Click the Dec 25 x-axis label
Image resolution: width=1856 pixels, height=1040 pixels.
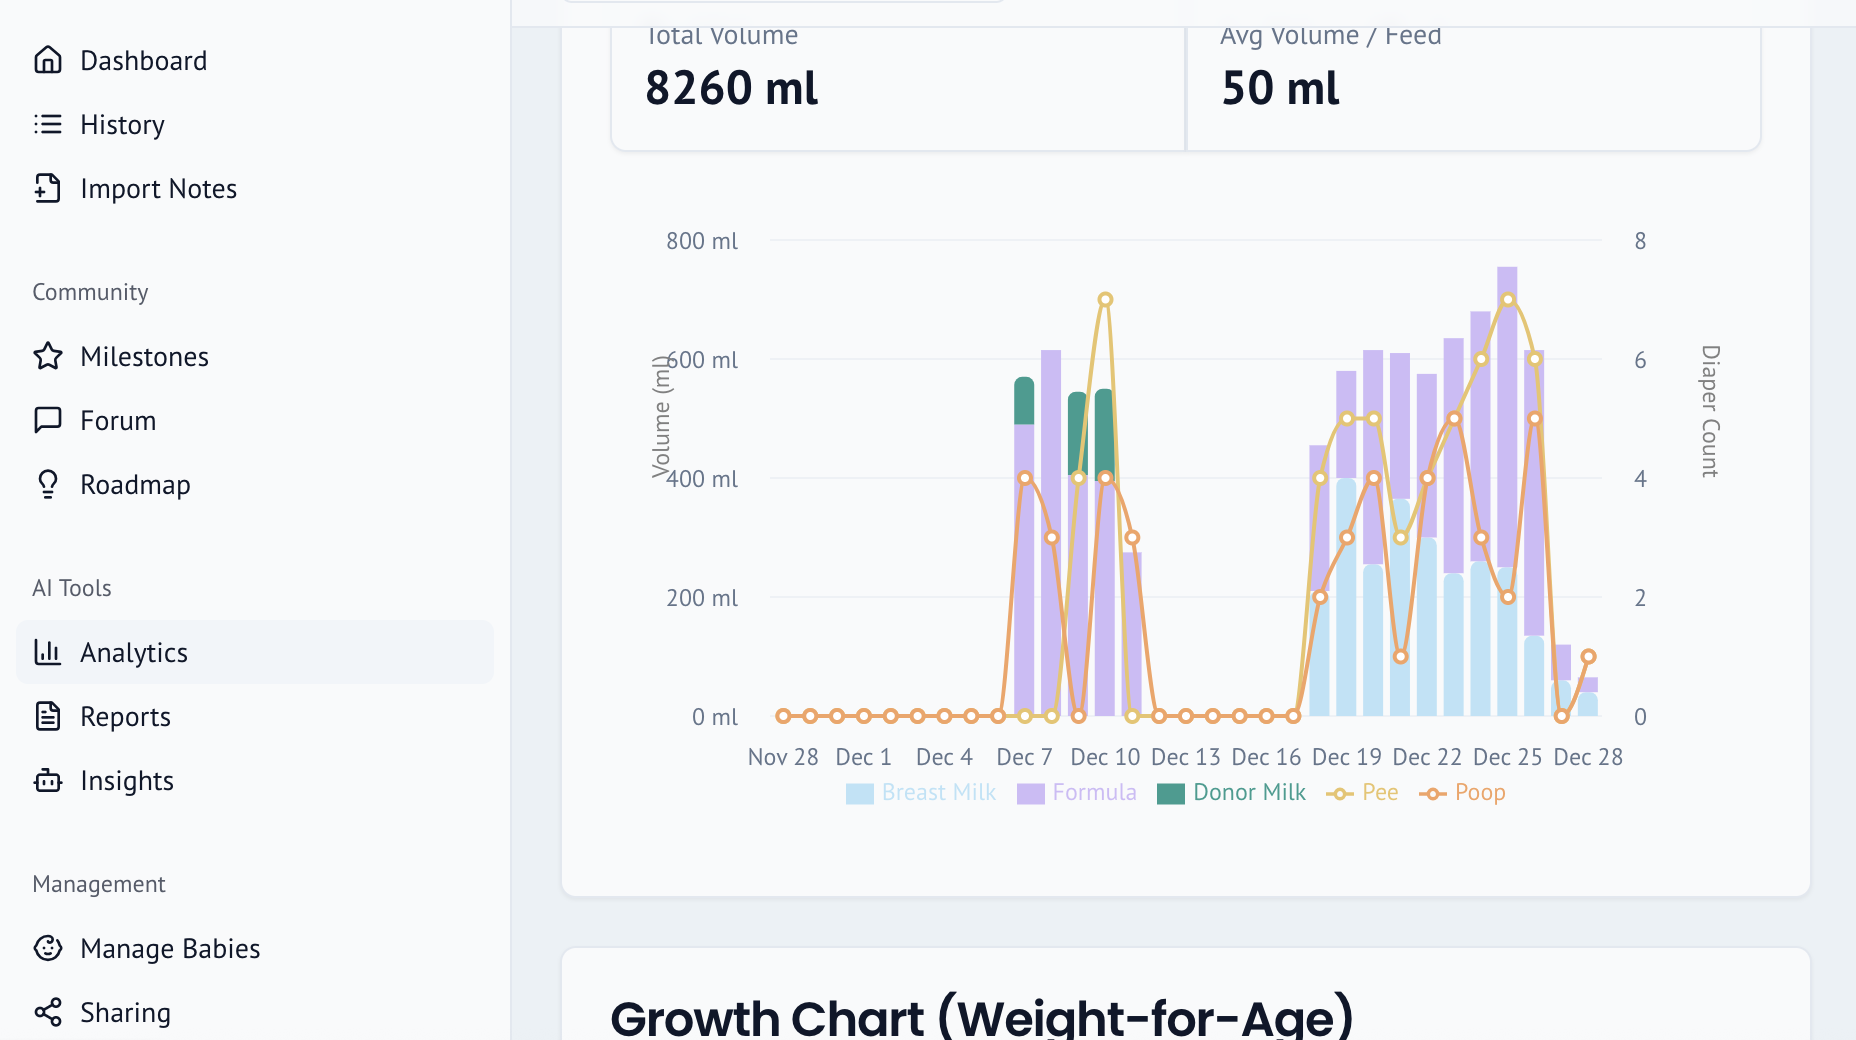click(x=1508, y=757)
